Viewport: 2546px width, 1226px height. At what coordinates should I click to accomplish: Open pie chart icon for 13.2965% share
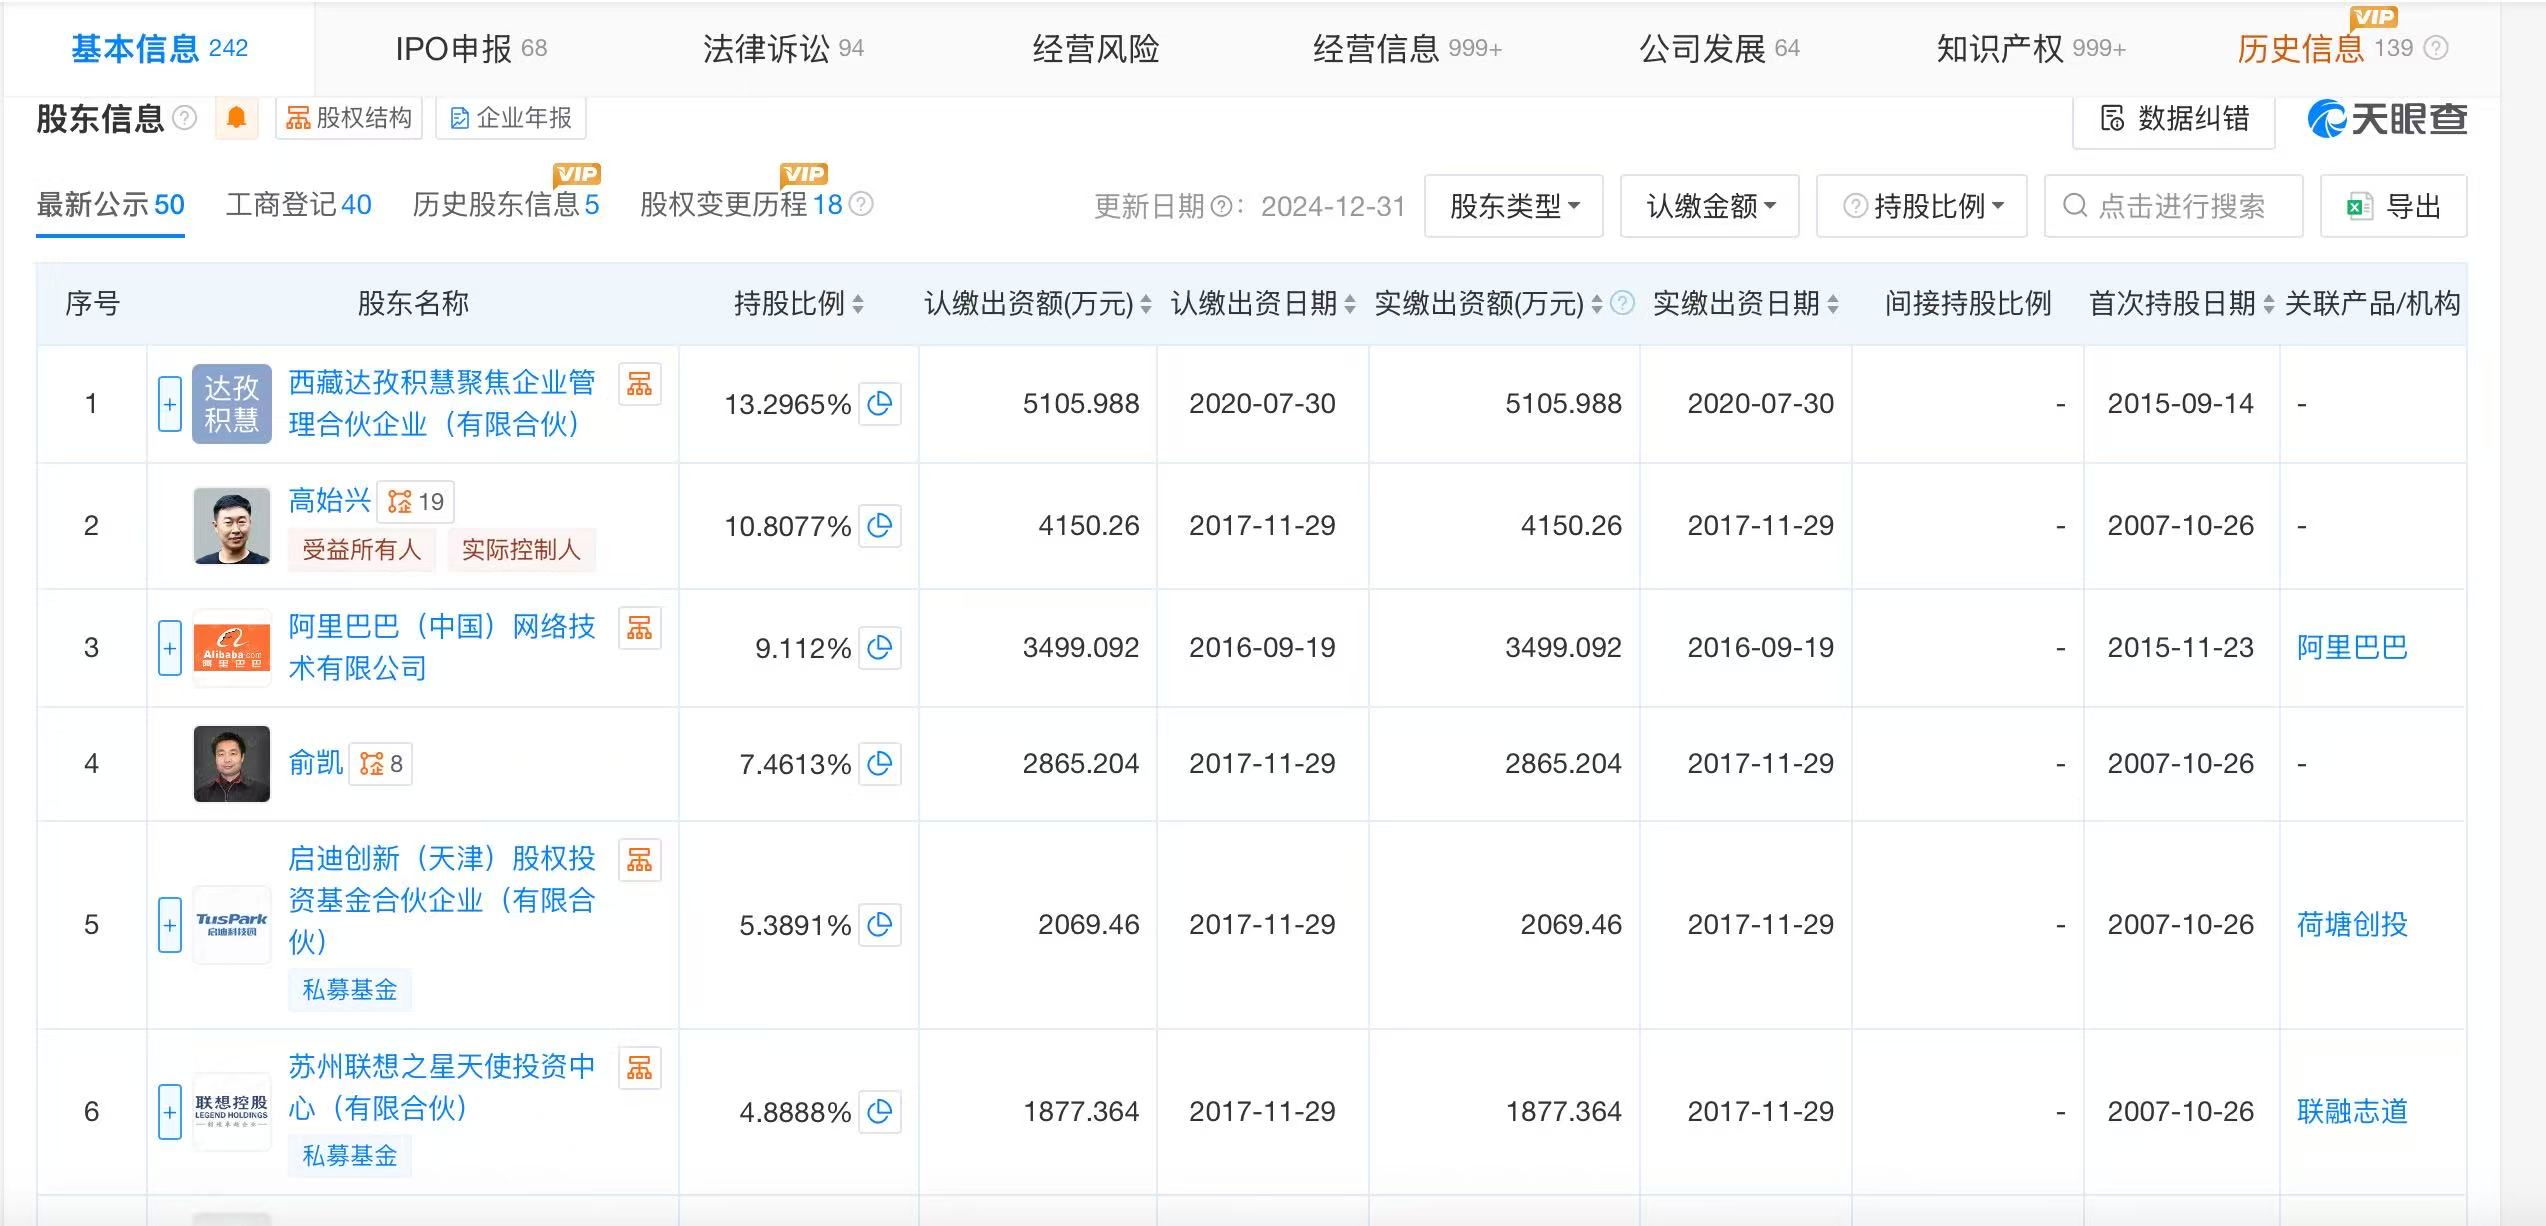pyautogui.click(x=880, y=404)
